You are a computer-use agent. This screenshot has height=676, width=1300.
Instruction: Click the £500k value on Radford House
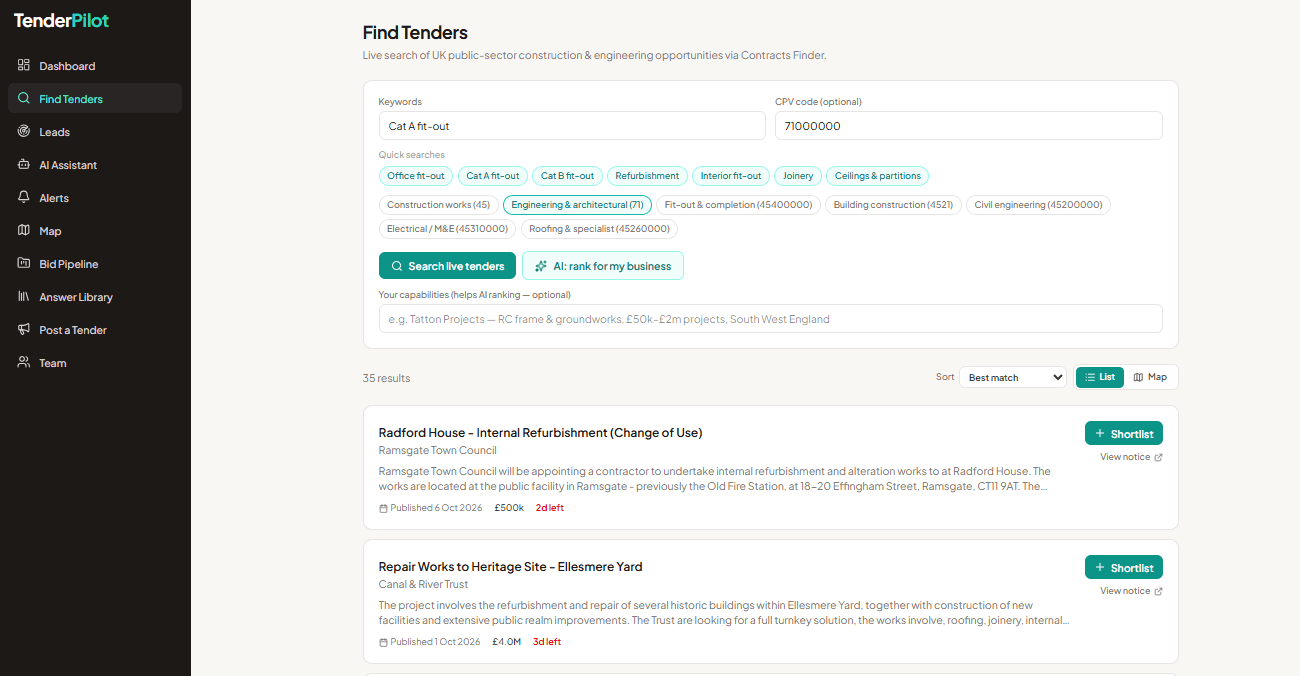pos(509,508)
